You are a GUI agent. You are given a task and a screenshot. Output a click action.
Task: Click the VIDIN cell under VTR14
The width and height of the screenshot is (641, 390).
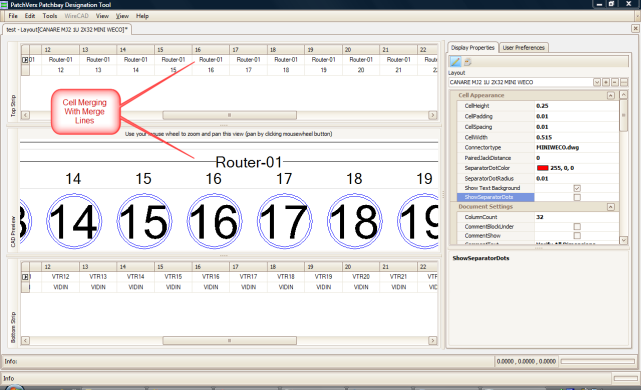pos(136,287)
